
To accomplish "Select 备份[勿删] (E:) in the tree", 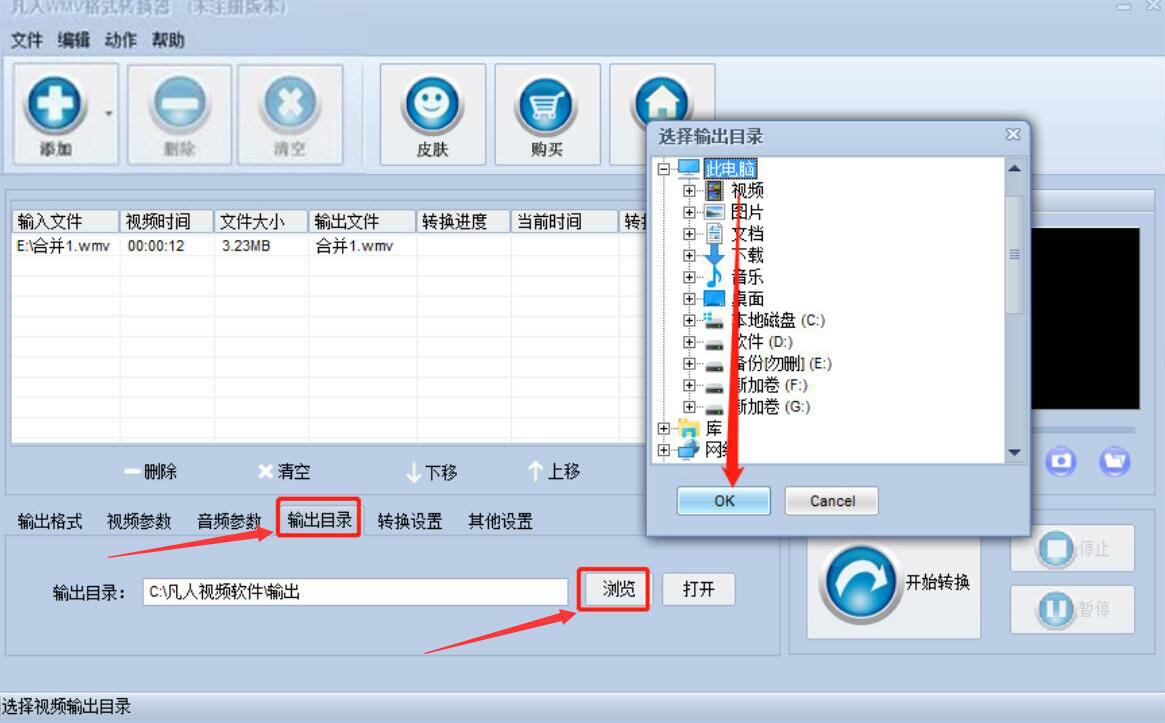I will [782, 364].
